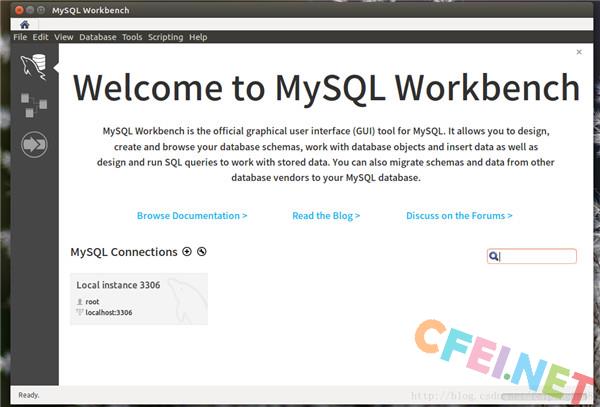The width and height of the screenshot is (600, 407).
Task: Open the Scripting menu
Action: pos(165,37)
